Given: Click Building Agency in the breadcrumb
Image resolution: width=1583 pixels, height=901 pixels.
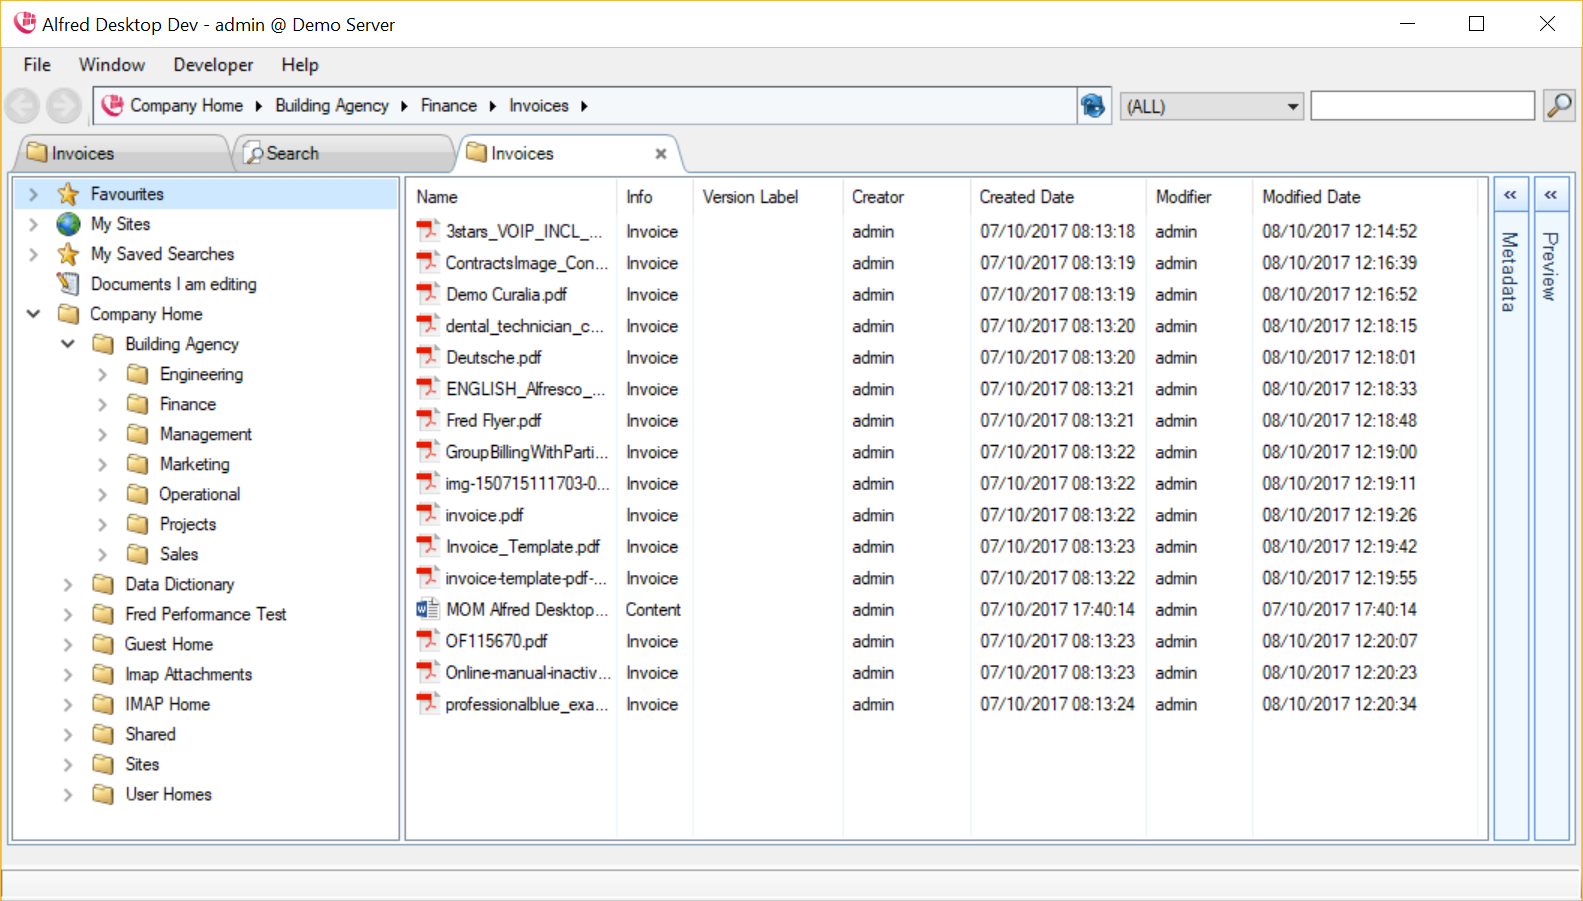Looking at the screenshot, I should point(331,106).
